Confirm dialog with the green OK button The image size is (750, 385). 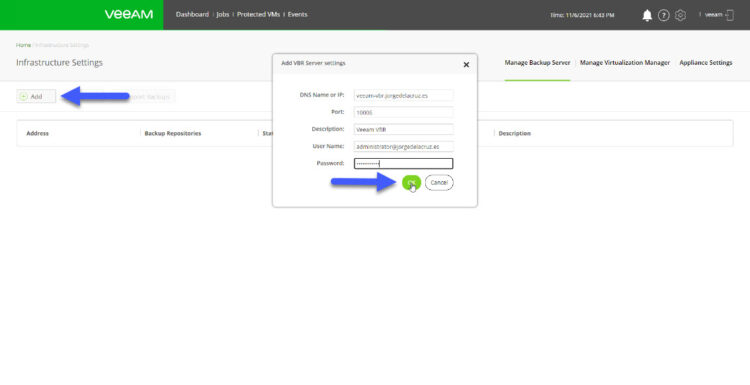click(x=411, y=182)
